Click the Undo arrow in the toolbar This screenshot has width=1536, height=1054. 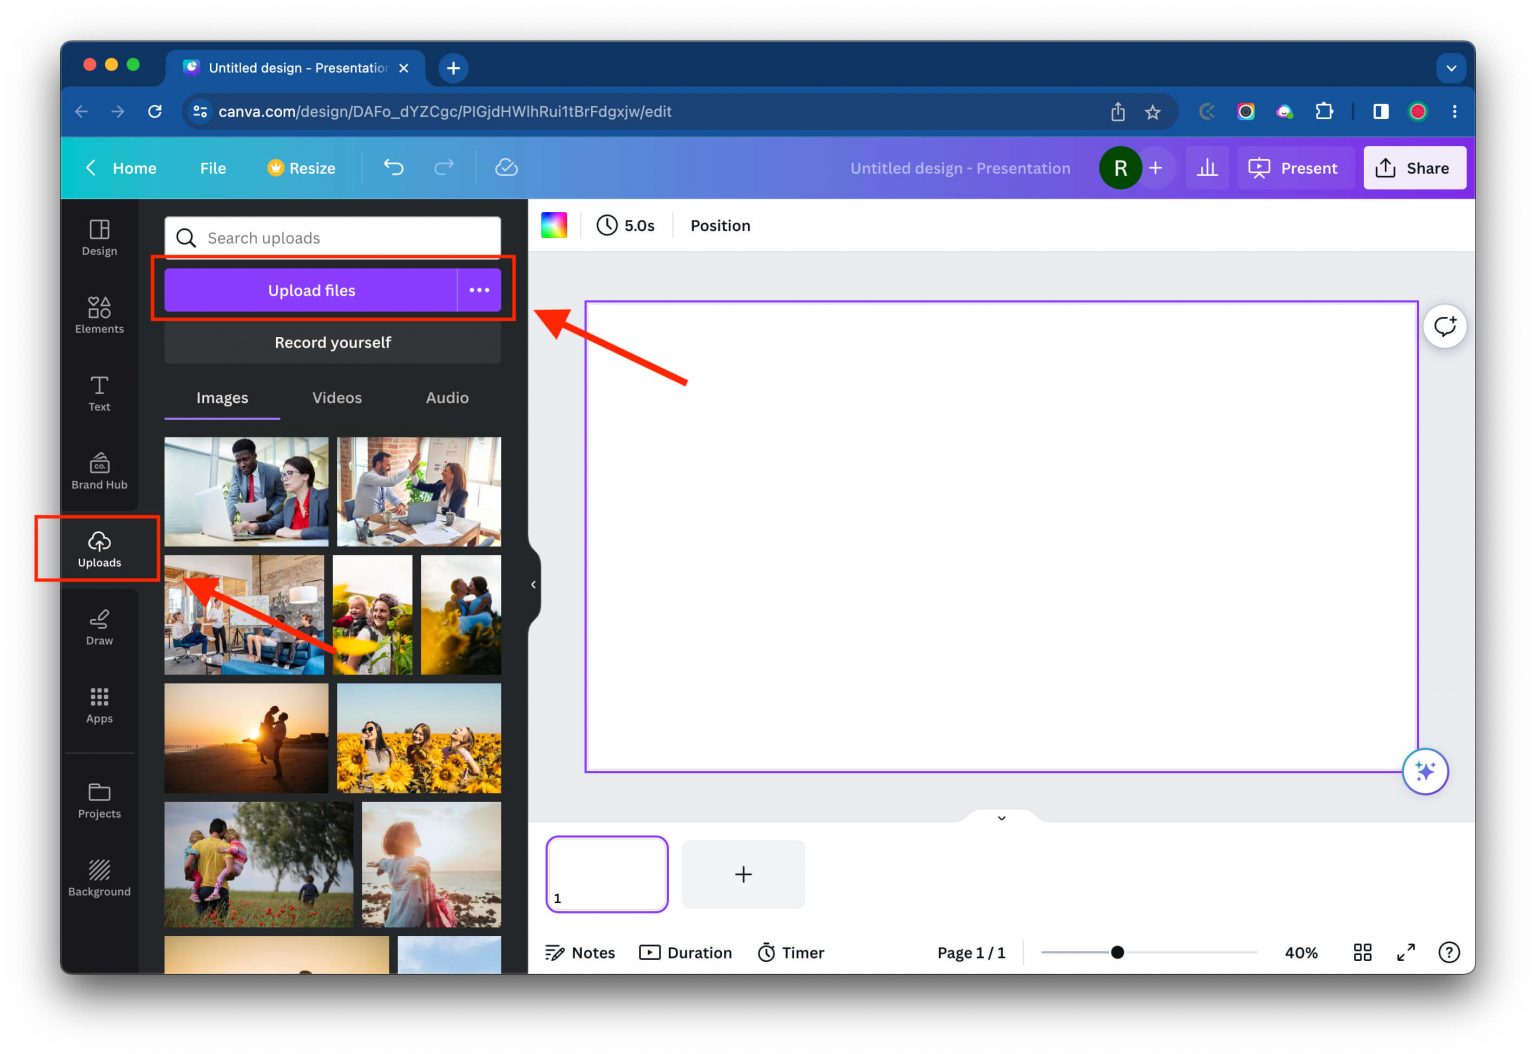point(393,167)
